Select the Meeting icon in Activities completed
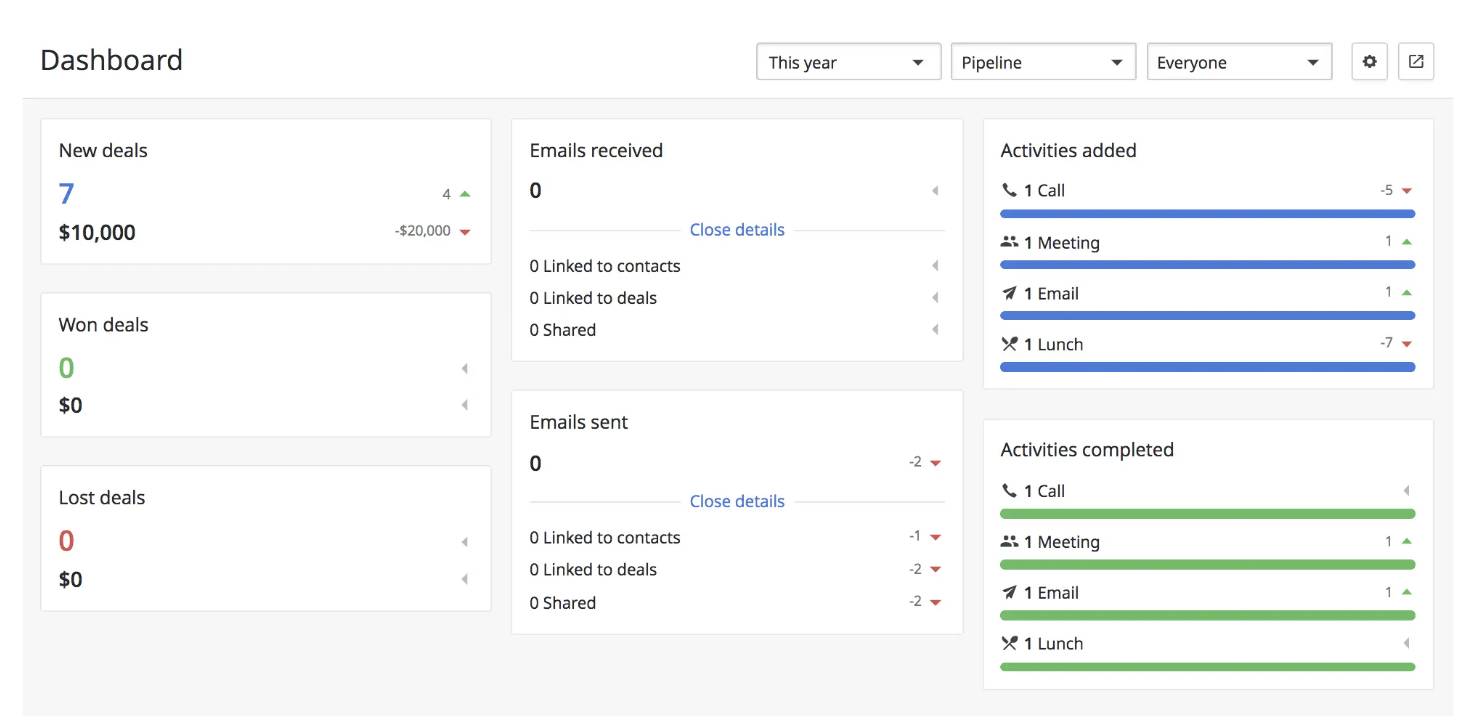 1011,541
